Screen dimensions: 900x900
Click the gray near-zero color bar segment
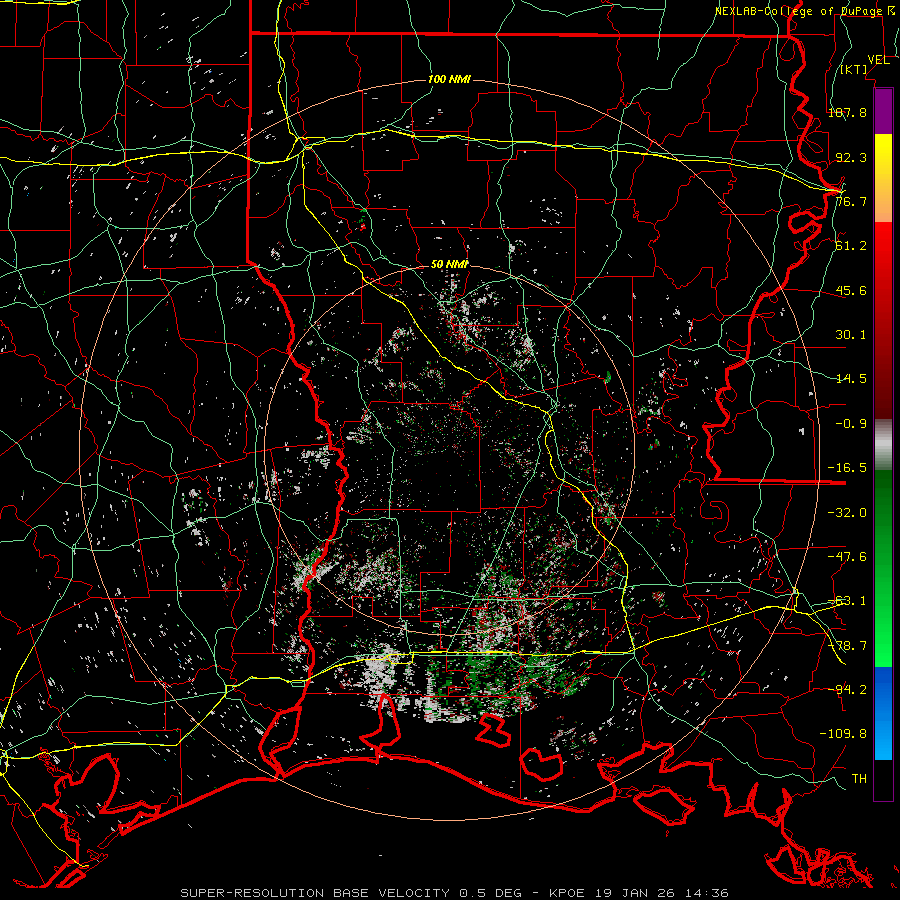pyautogui.click(x=883, y=445)
